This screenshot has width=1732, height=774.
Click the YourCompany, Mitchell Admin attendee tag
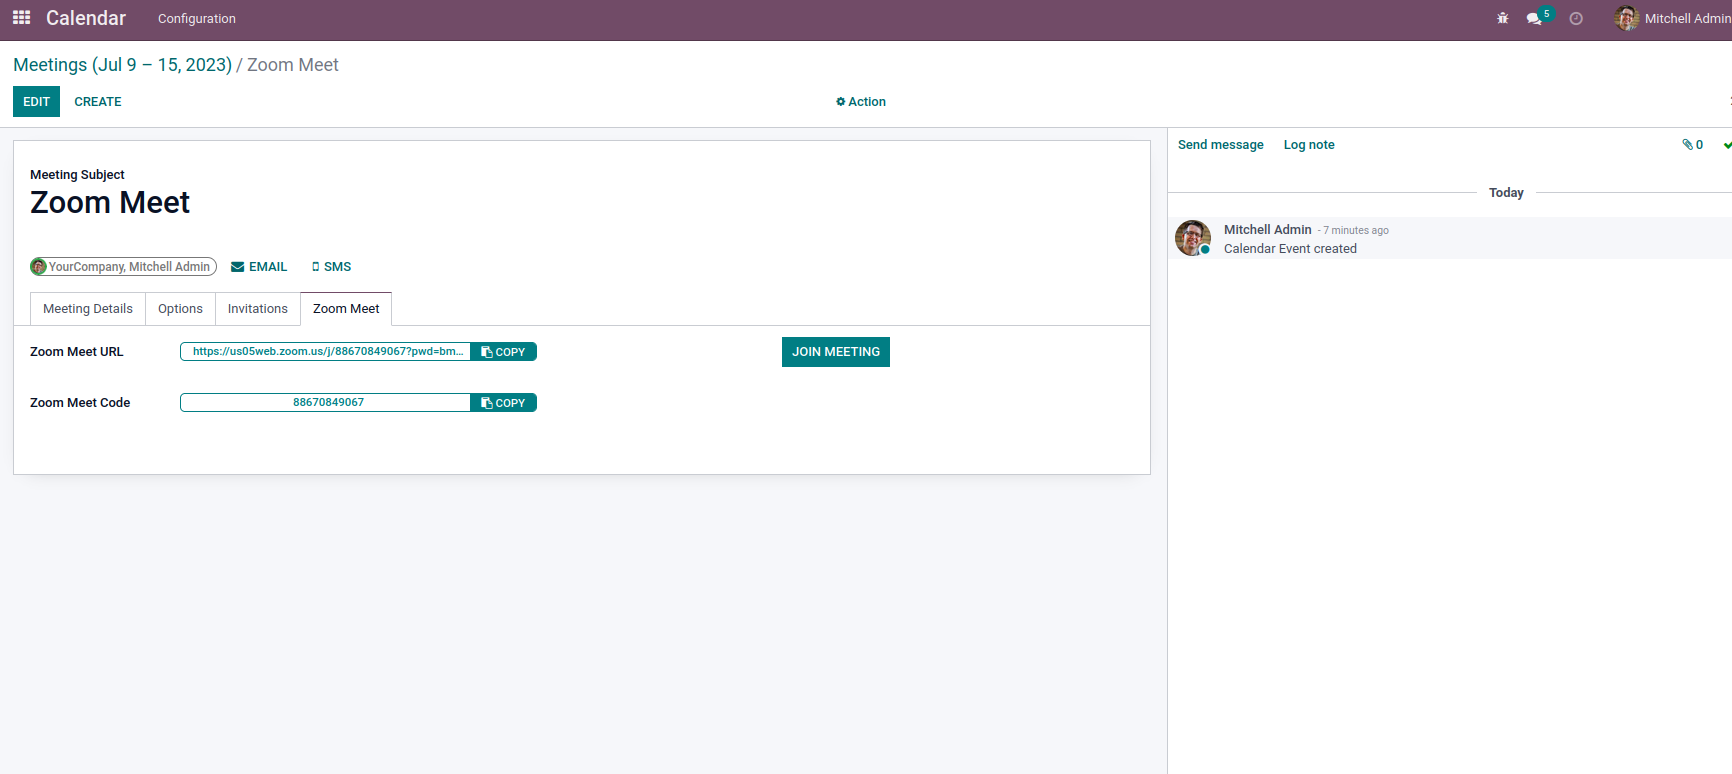pyautogui.click(x=123, y=267)
